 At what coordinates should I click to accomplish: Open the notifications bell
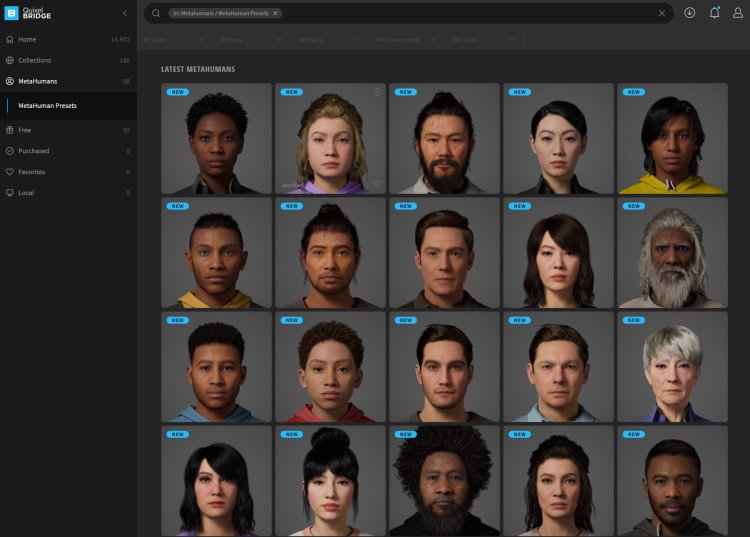pyautogui.click(x=715, y=12)
